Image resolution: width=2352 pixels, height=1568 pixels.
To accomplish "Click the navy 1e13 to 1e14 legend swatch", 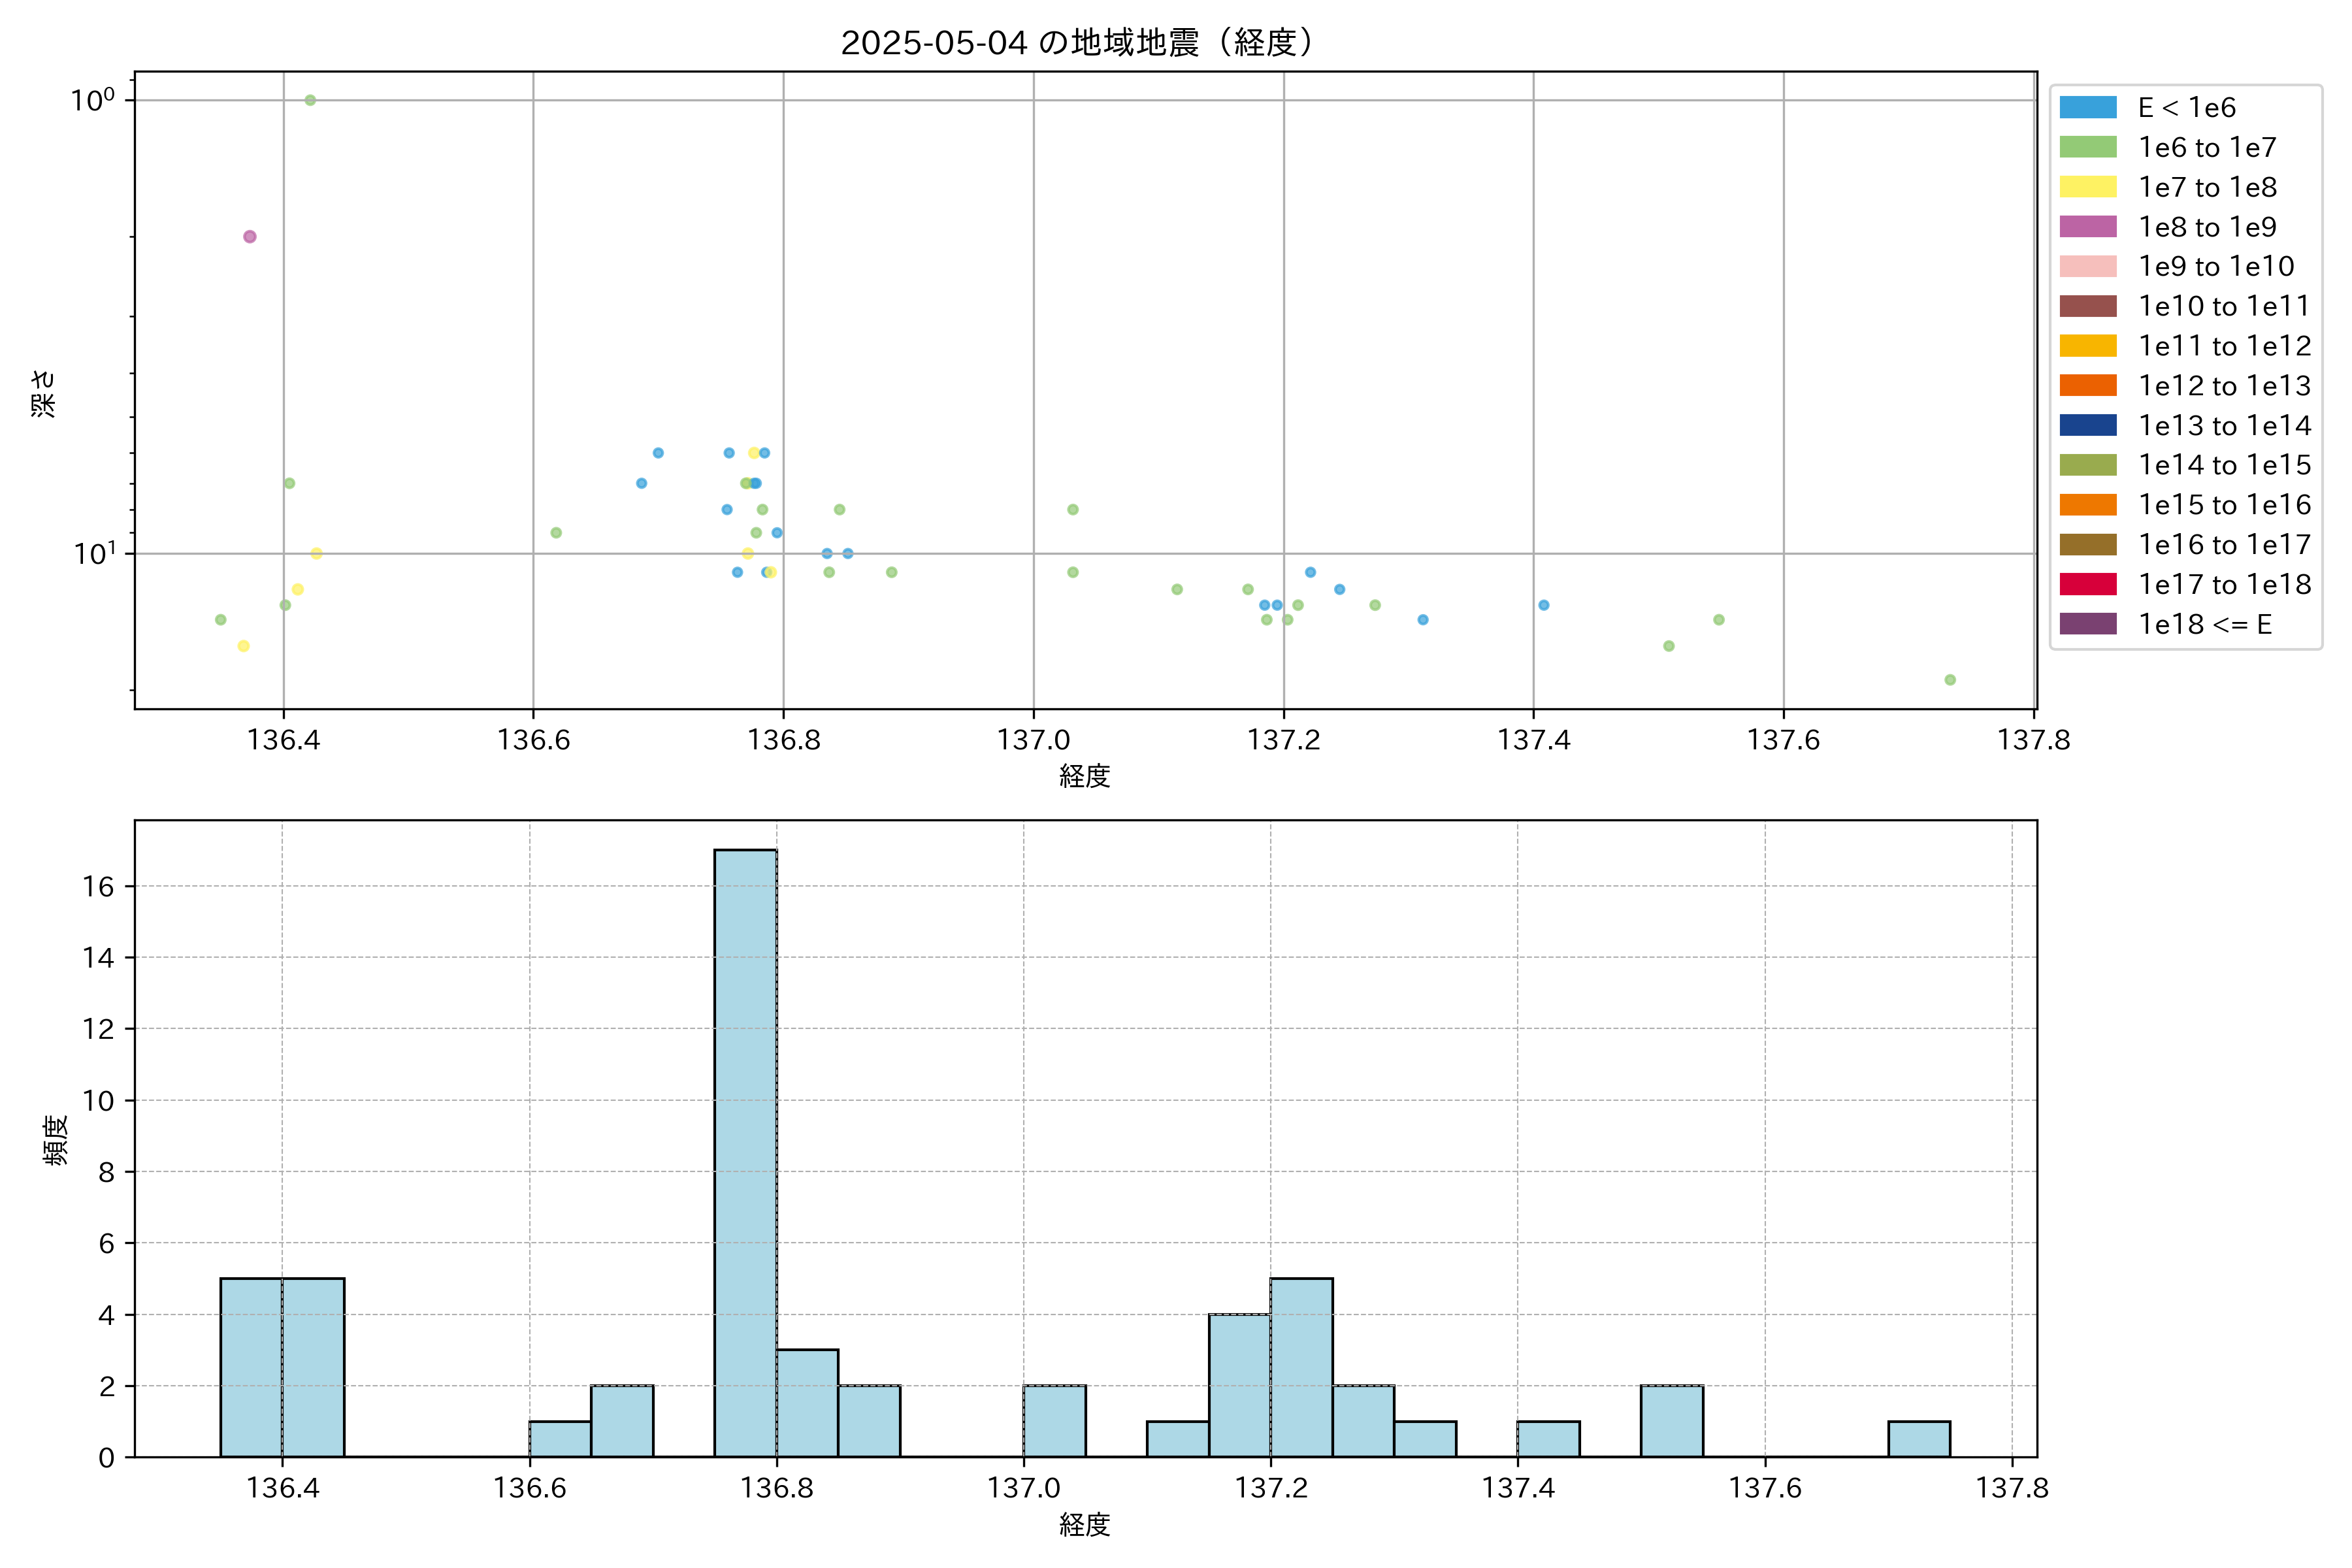I will 2088,425.
